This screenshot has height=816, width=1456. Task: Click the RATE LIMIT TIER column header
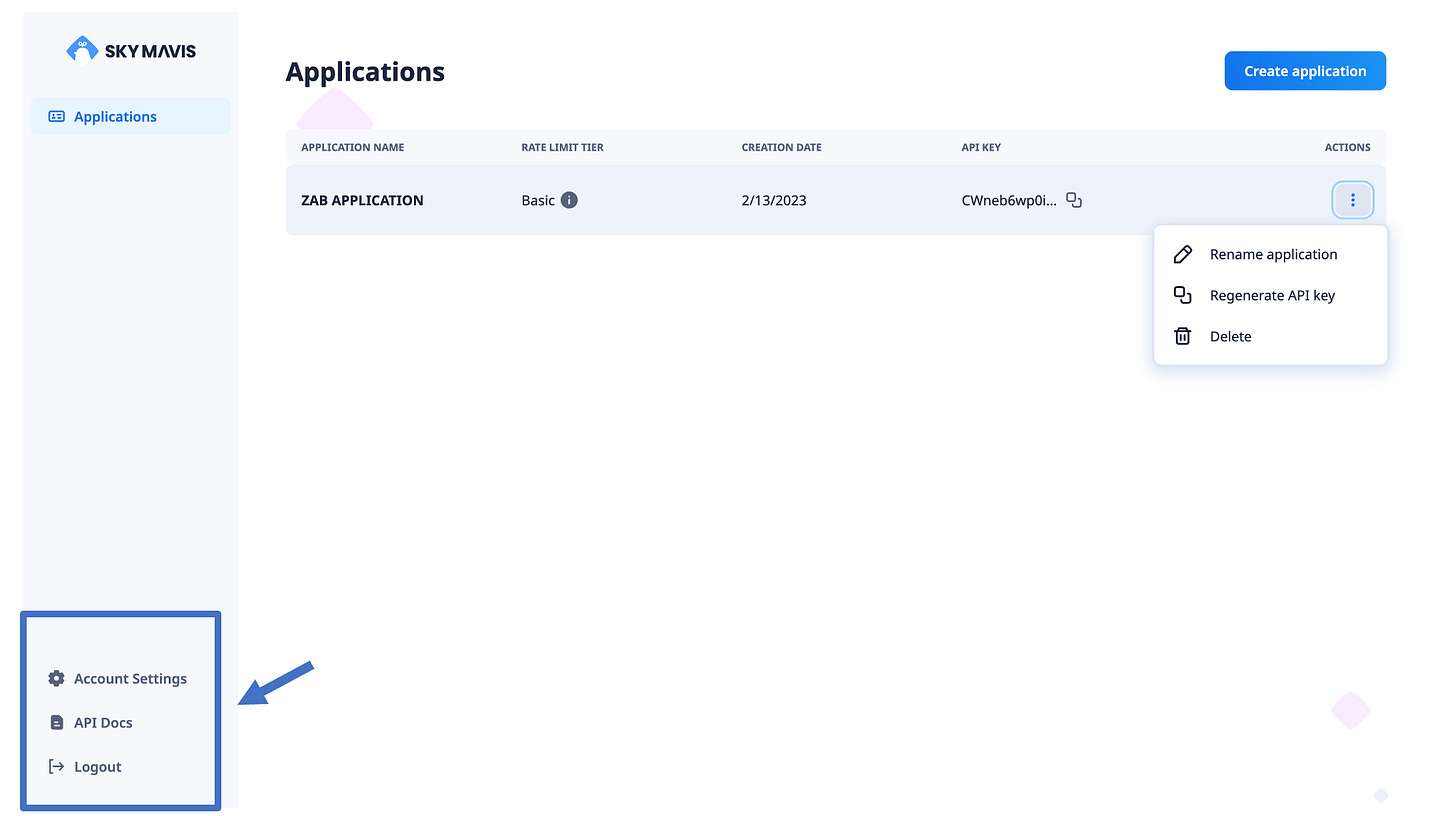(x=562, y=147)
